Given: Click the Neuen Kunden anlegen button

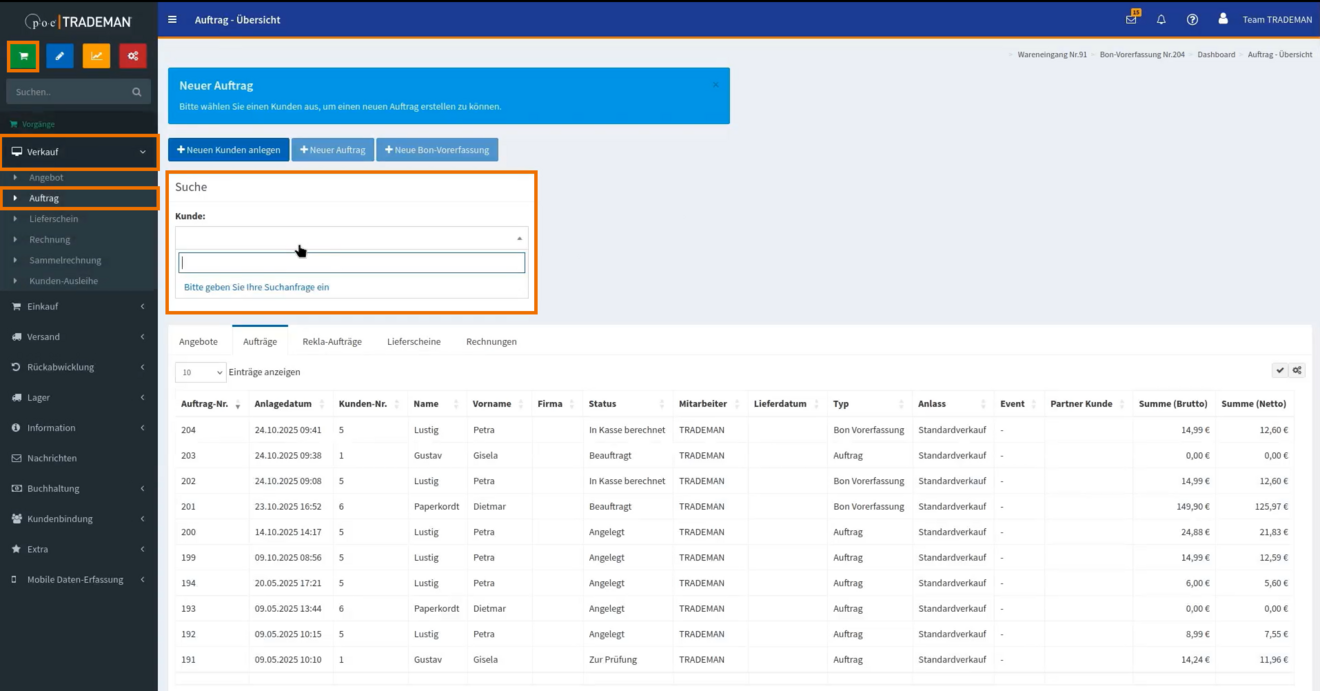Looking at the screenshot, I should click(x=228, y=150).
